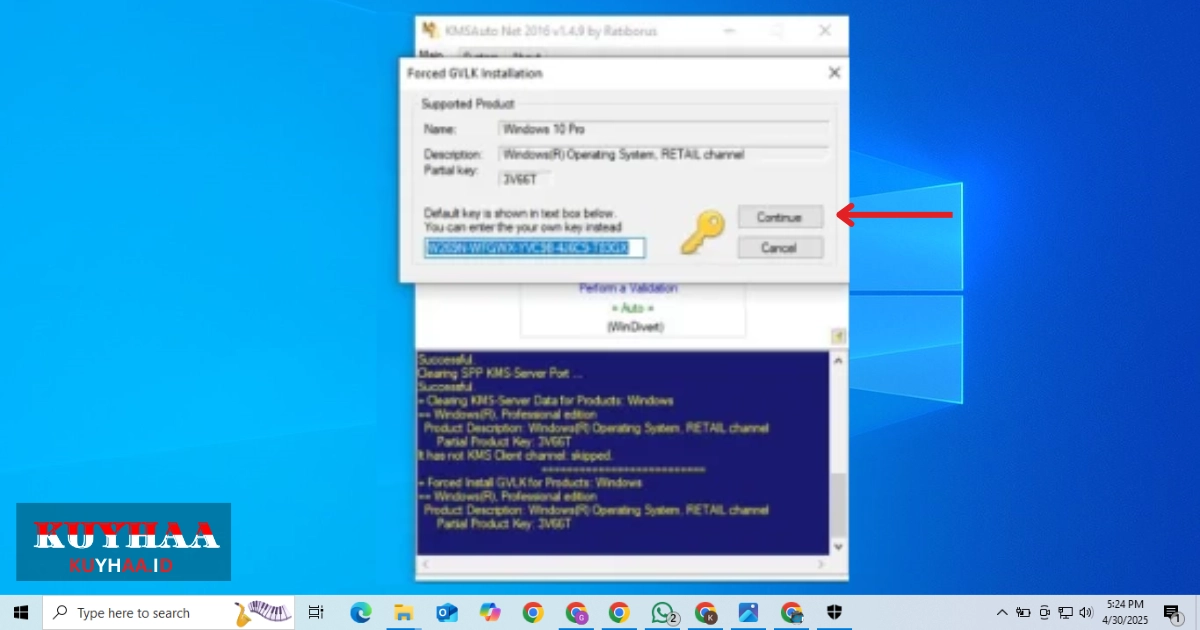This screenshot has height=630, width=1200.
Task: Open File Explorer from the taskbar
Action: 404,612
